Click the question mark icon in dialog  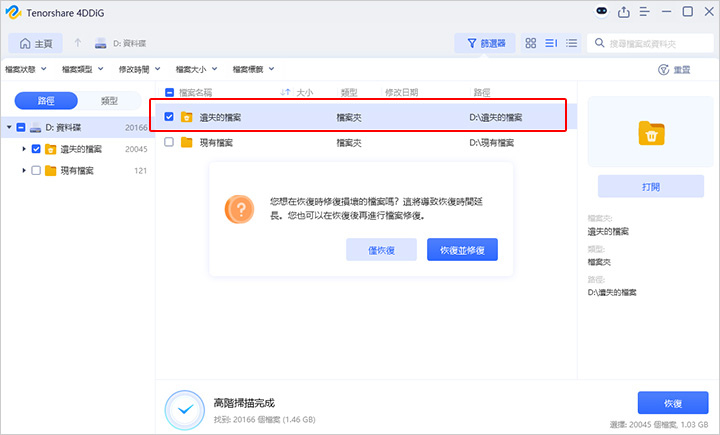(x=239, y=209)
